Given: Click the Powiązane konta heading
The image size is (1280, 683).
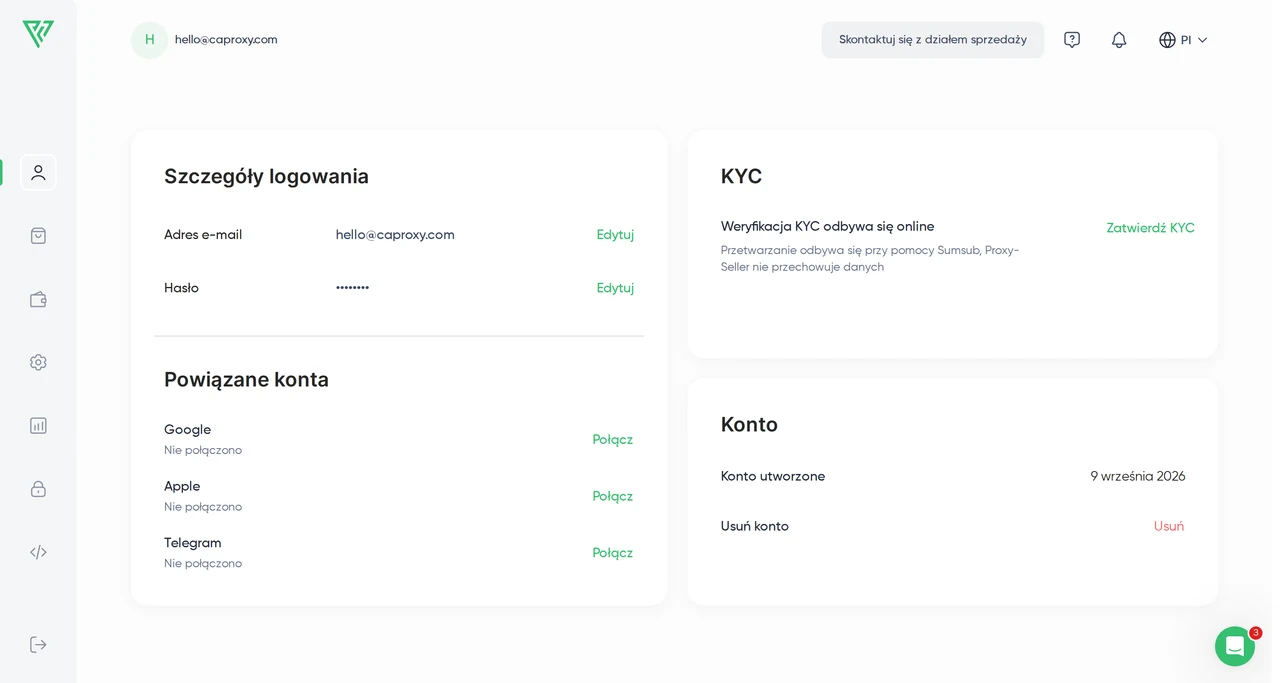Looking at the screenshot, I should pos(246,379).
